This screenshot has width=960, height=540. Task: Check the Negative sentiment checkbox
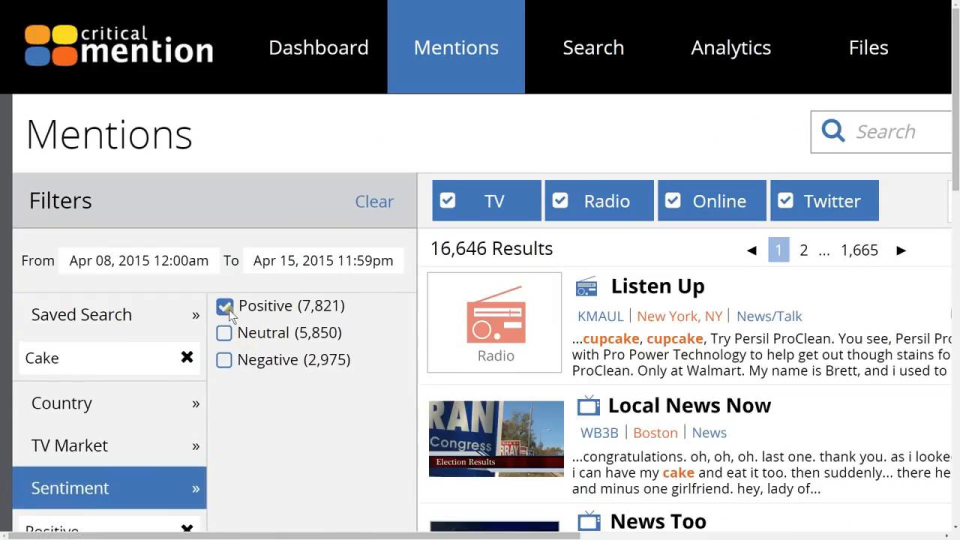point(224,360)
